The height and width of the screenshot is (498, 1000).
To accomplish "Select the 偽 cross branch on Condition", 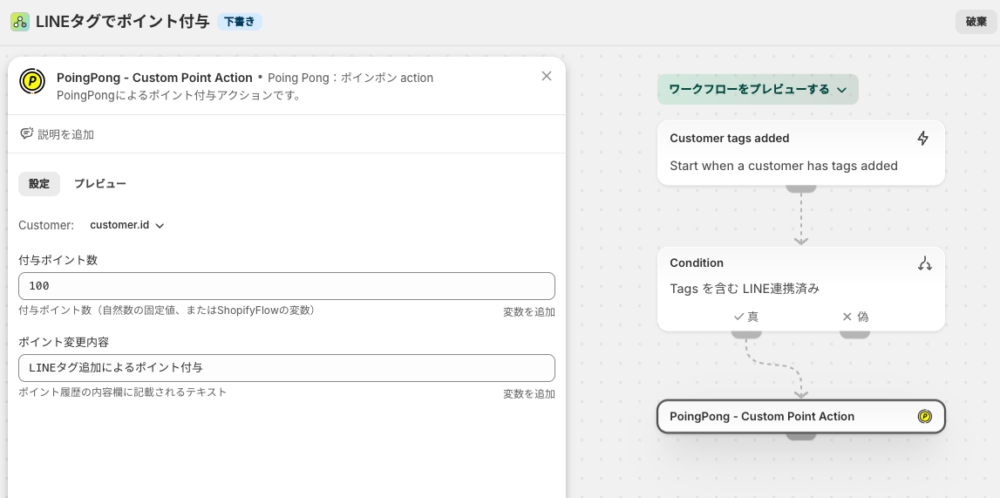I will click(x=854, y=316).
